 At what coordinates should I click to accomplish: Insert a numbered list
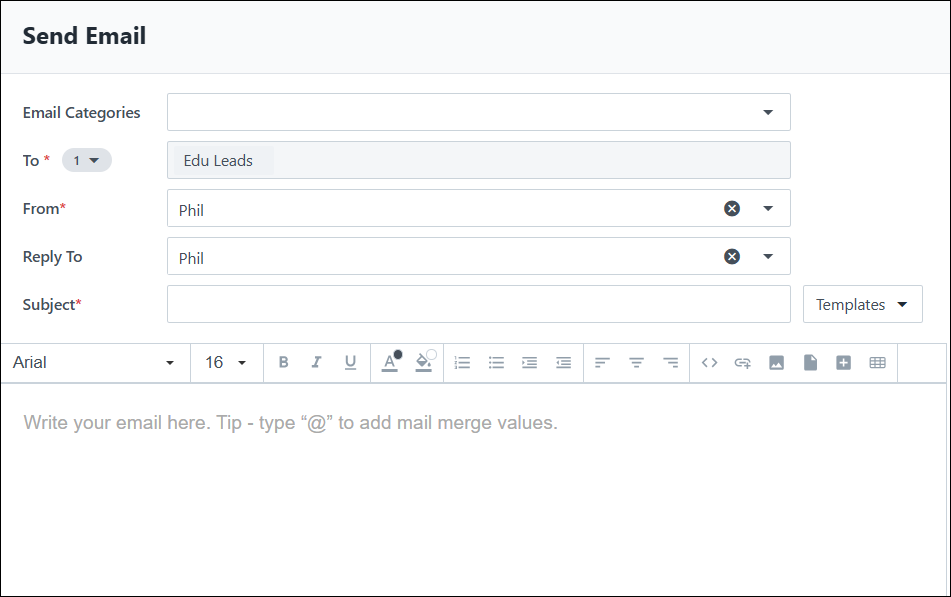coord(462,362)
